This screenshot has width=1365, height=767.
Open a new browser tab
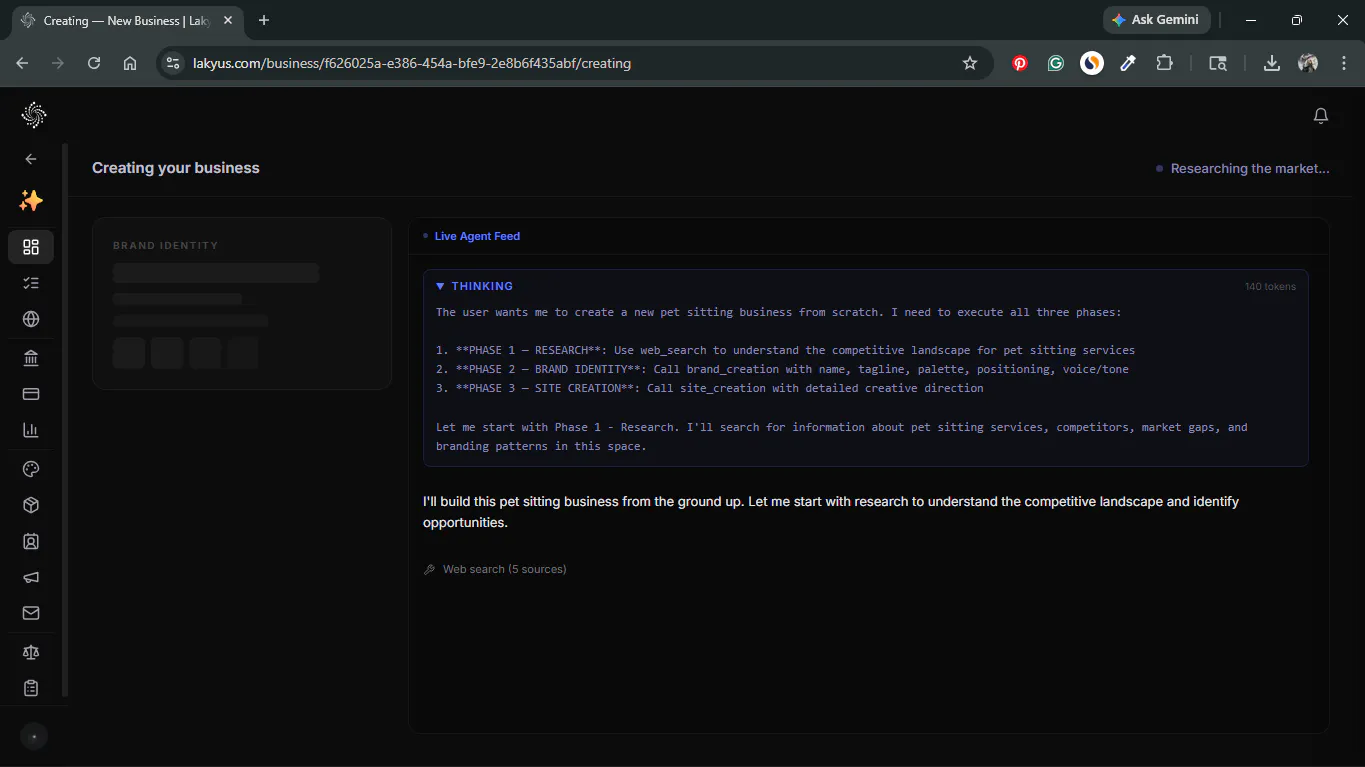coord(264,20)
